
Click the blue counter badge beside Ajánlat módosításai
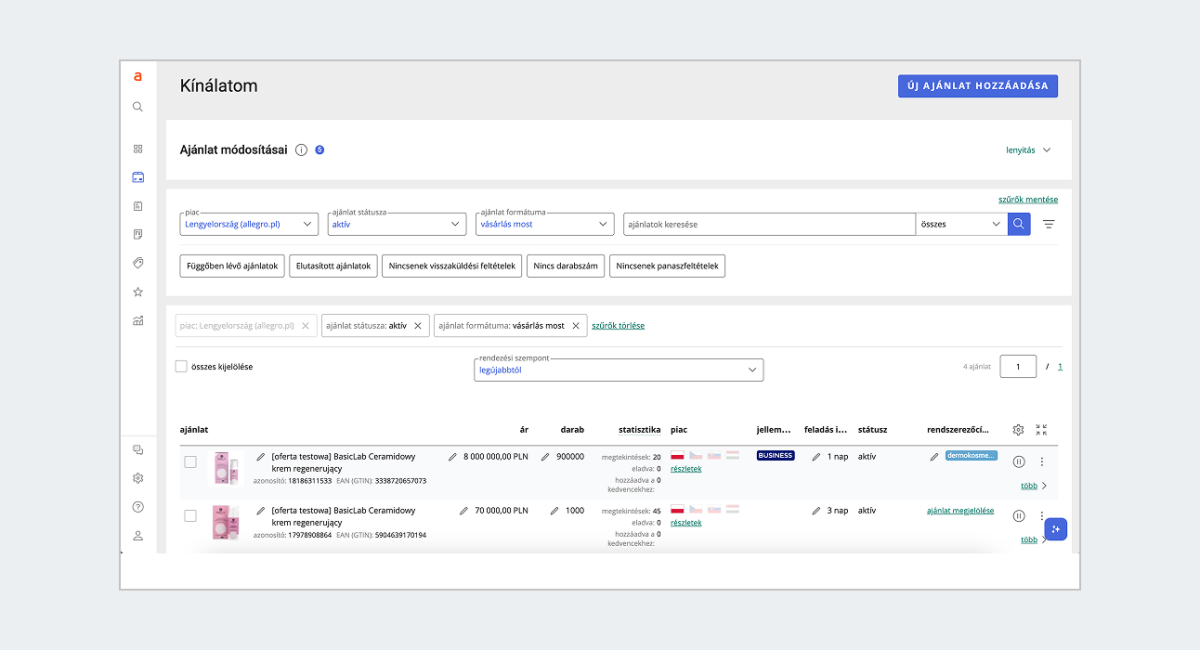click(x=319, y=150)
